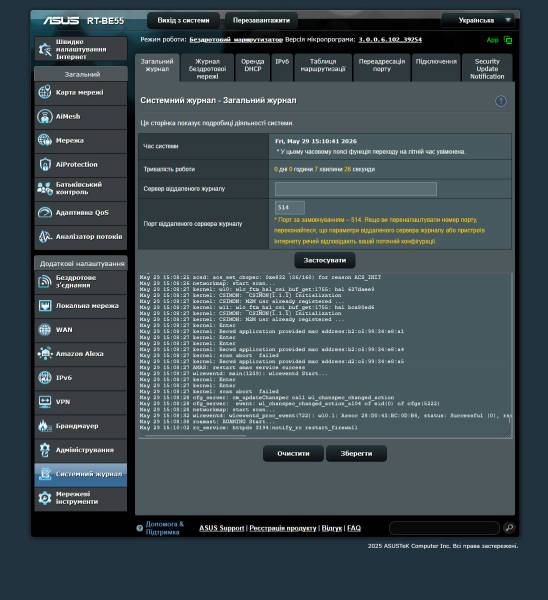Open the Українська language dropdown
This screenshot has width=548, height=600.
(x=479, y=20)
